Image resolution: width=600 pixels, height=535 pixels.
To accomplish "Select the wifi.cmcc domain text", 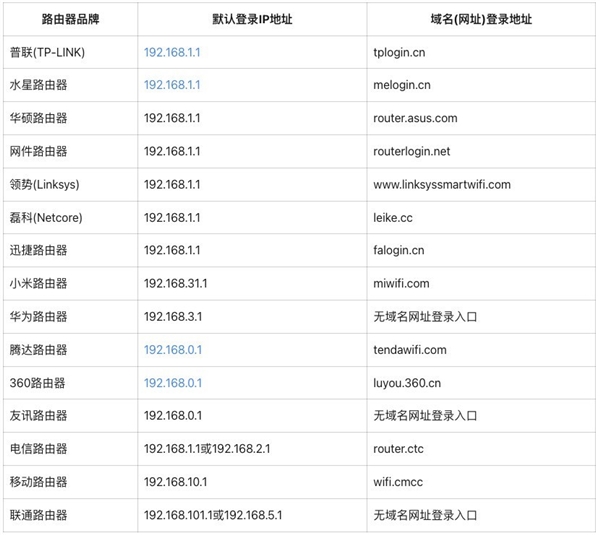I will pyautogui.click(x=398, y=482).
